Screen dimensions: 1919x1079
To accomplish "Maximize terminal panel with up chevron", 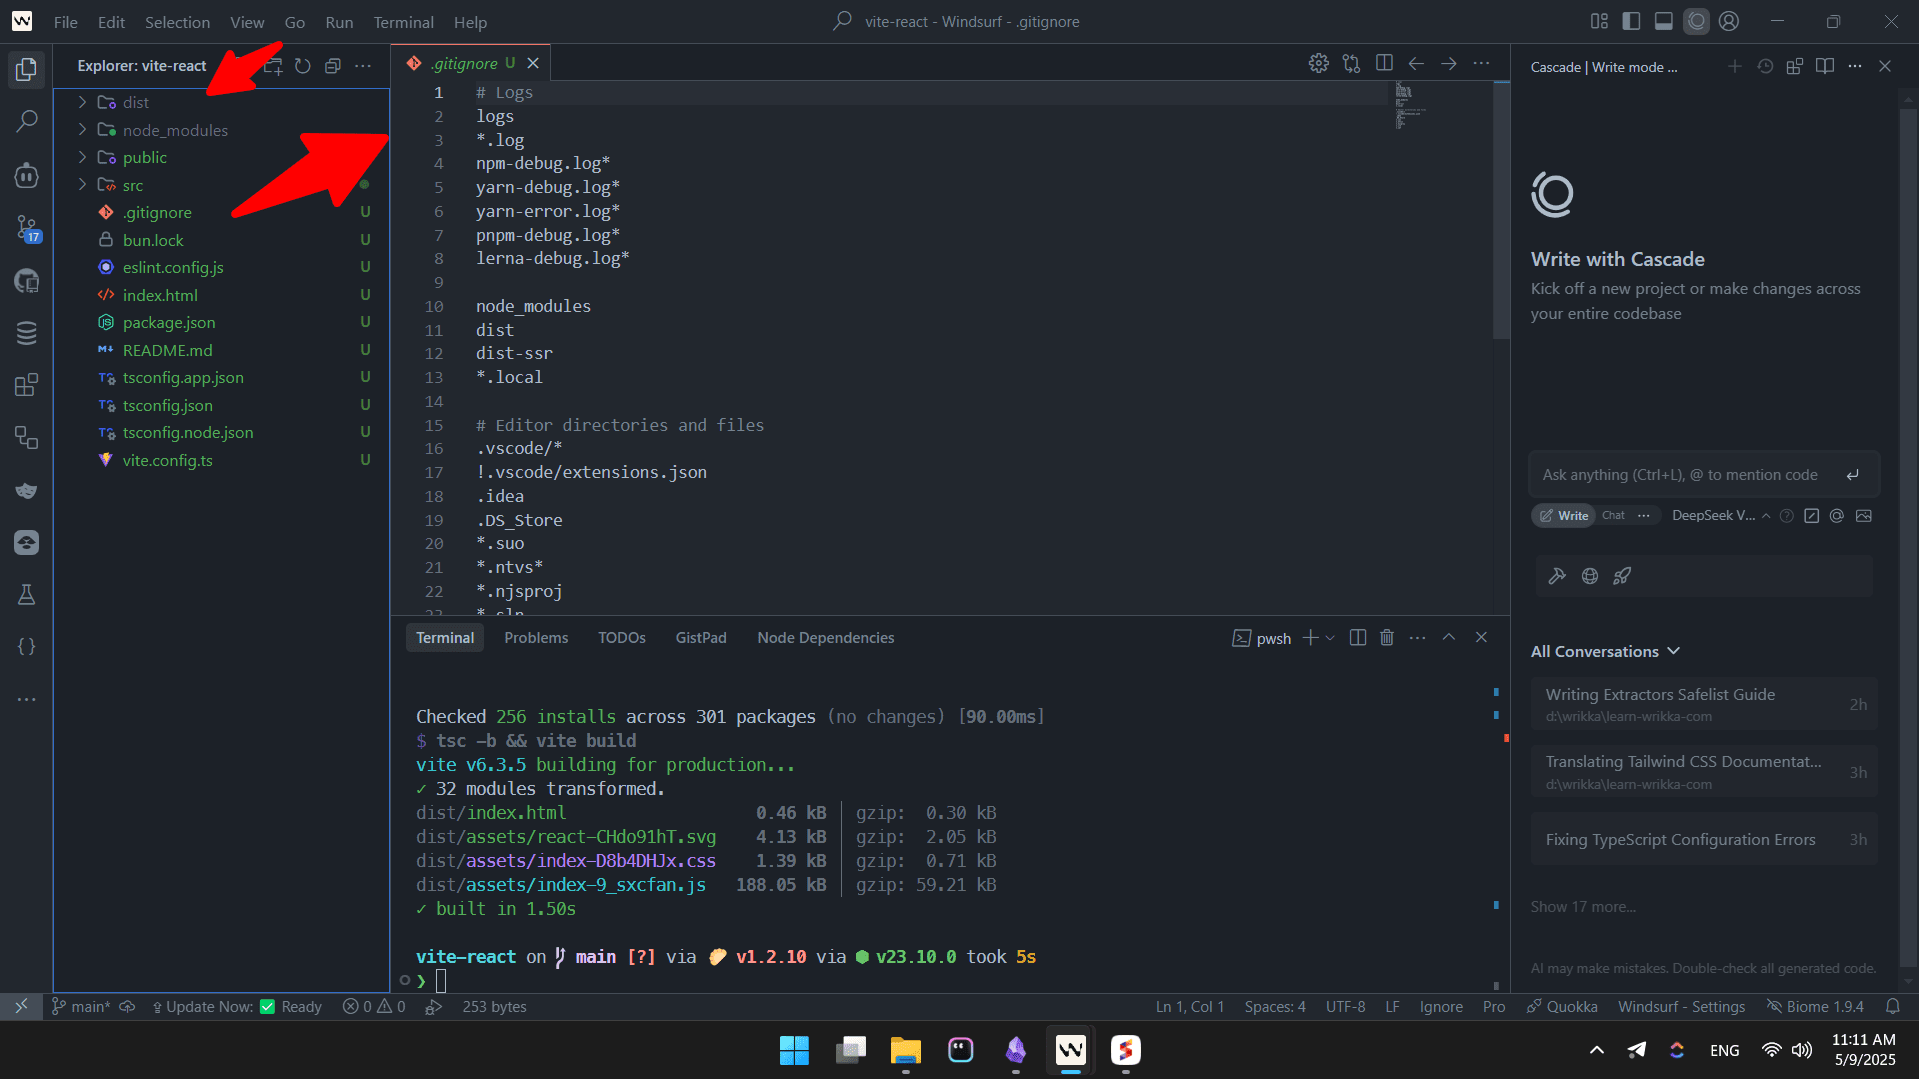I will pyautogui.click(x=1449, y=638).
